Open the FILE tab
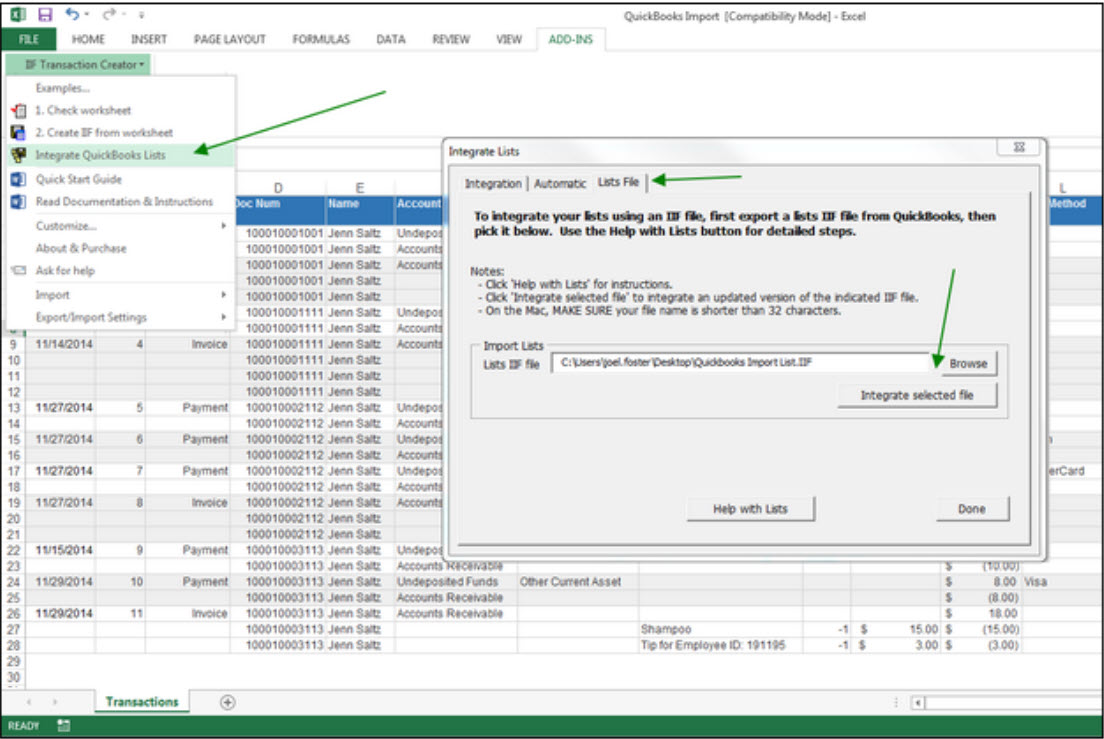The image size is (1104, 739). coord(29,39)
